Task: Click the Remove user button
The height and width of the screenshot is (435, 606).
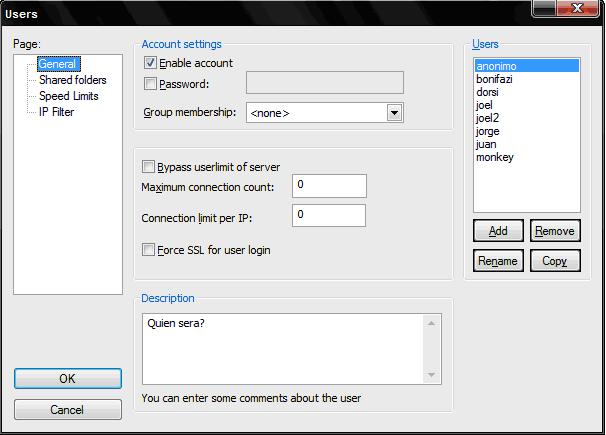Action: click(555, 231)
